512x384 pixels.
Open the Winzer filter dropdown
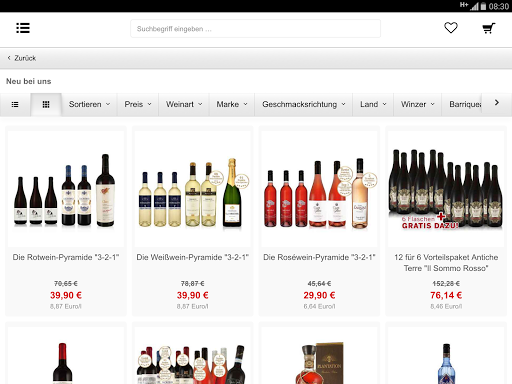pos(418,105)
